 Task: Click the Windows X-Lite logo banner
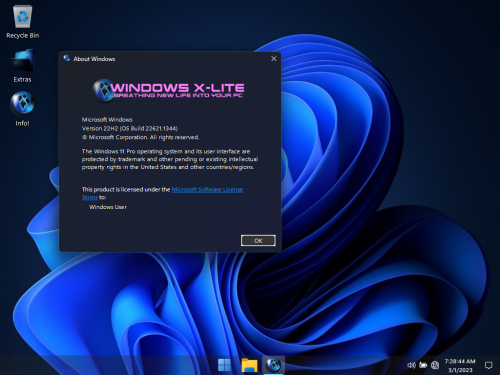(x=168, y=90)
